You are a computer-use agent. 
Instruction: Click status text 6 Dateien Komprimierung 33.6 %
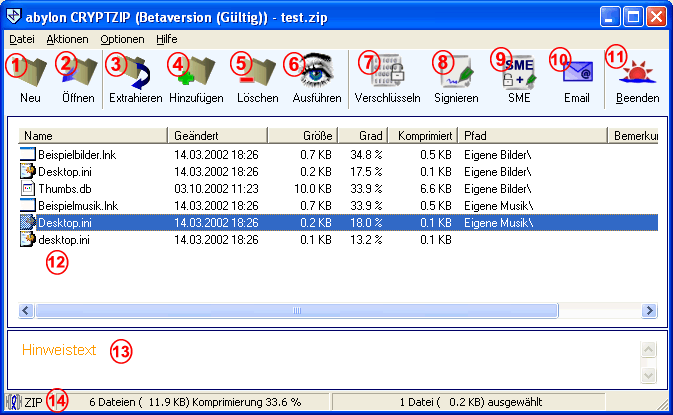click(x=195, y=402)
